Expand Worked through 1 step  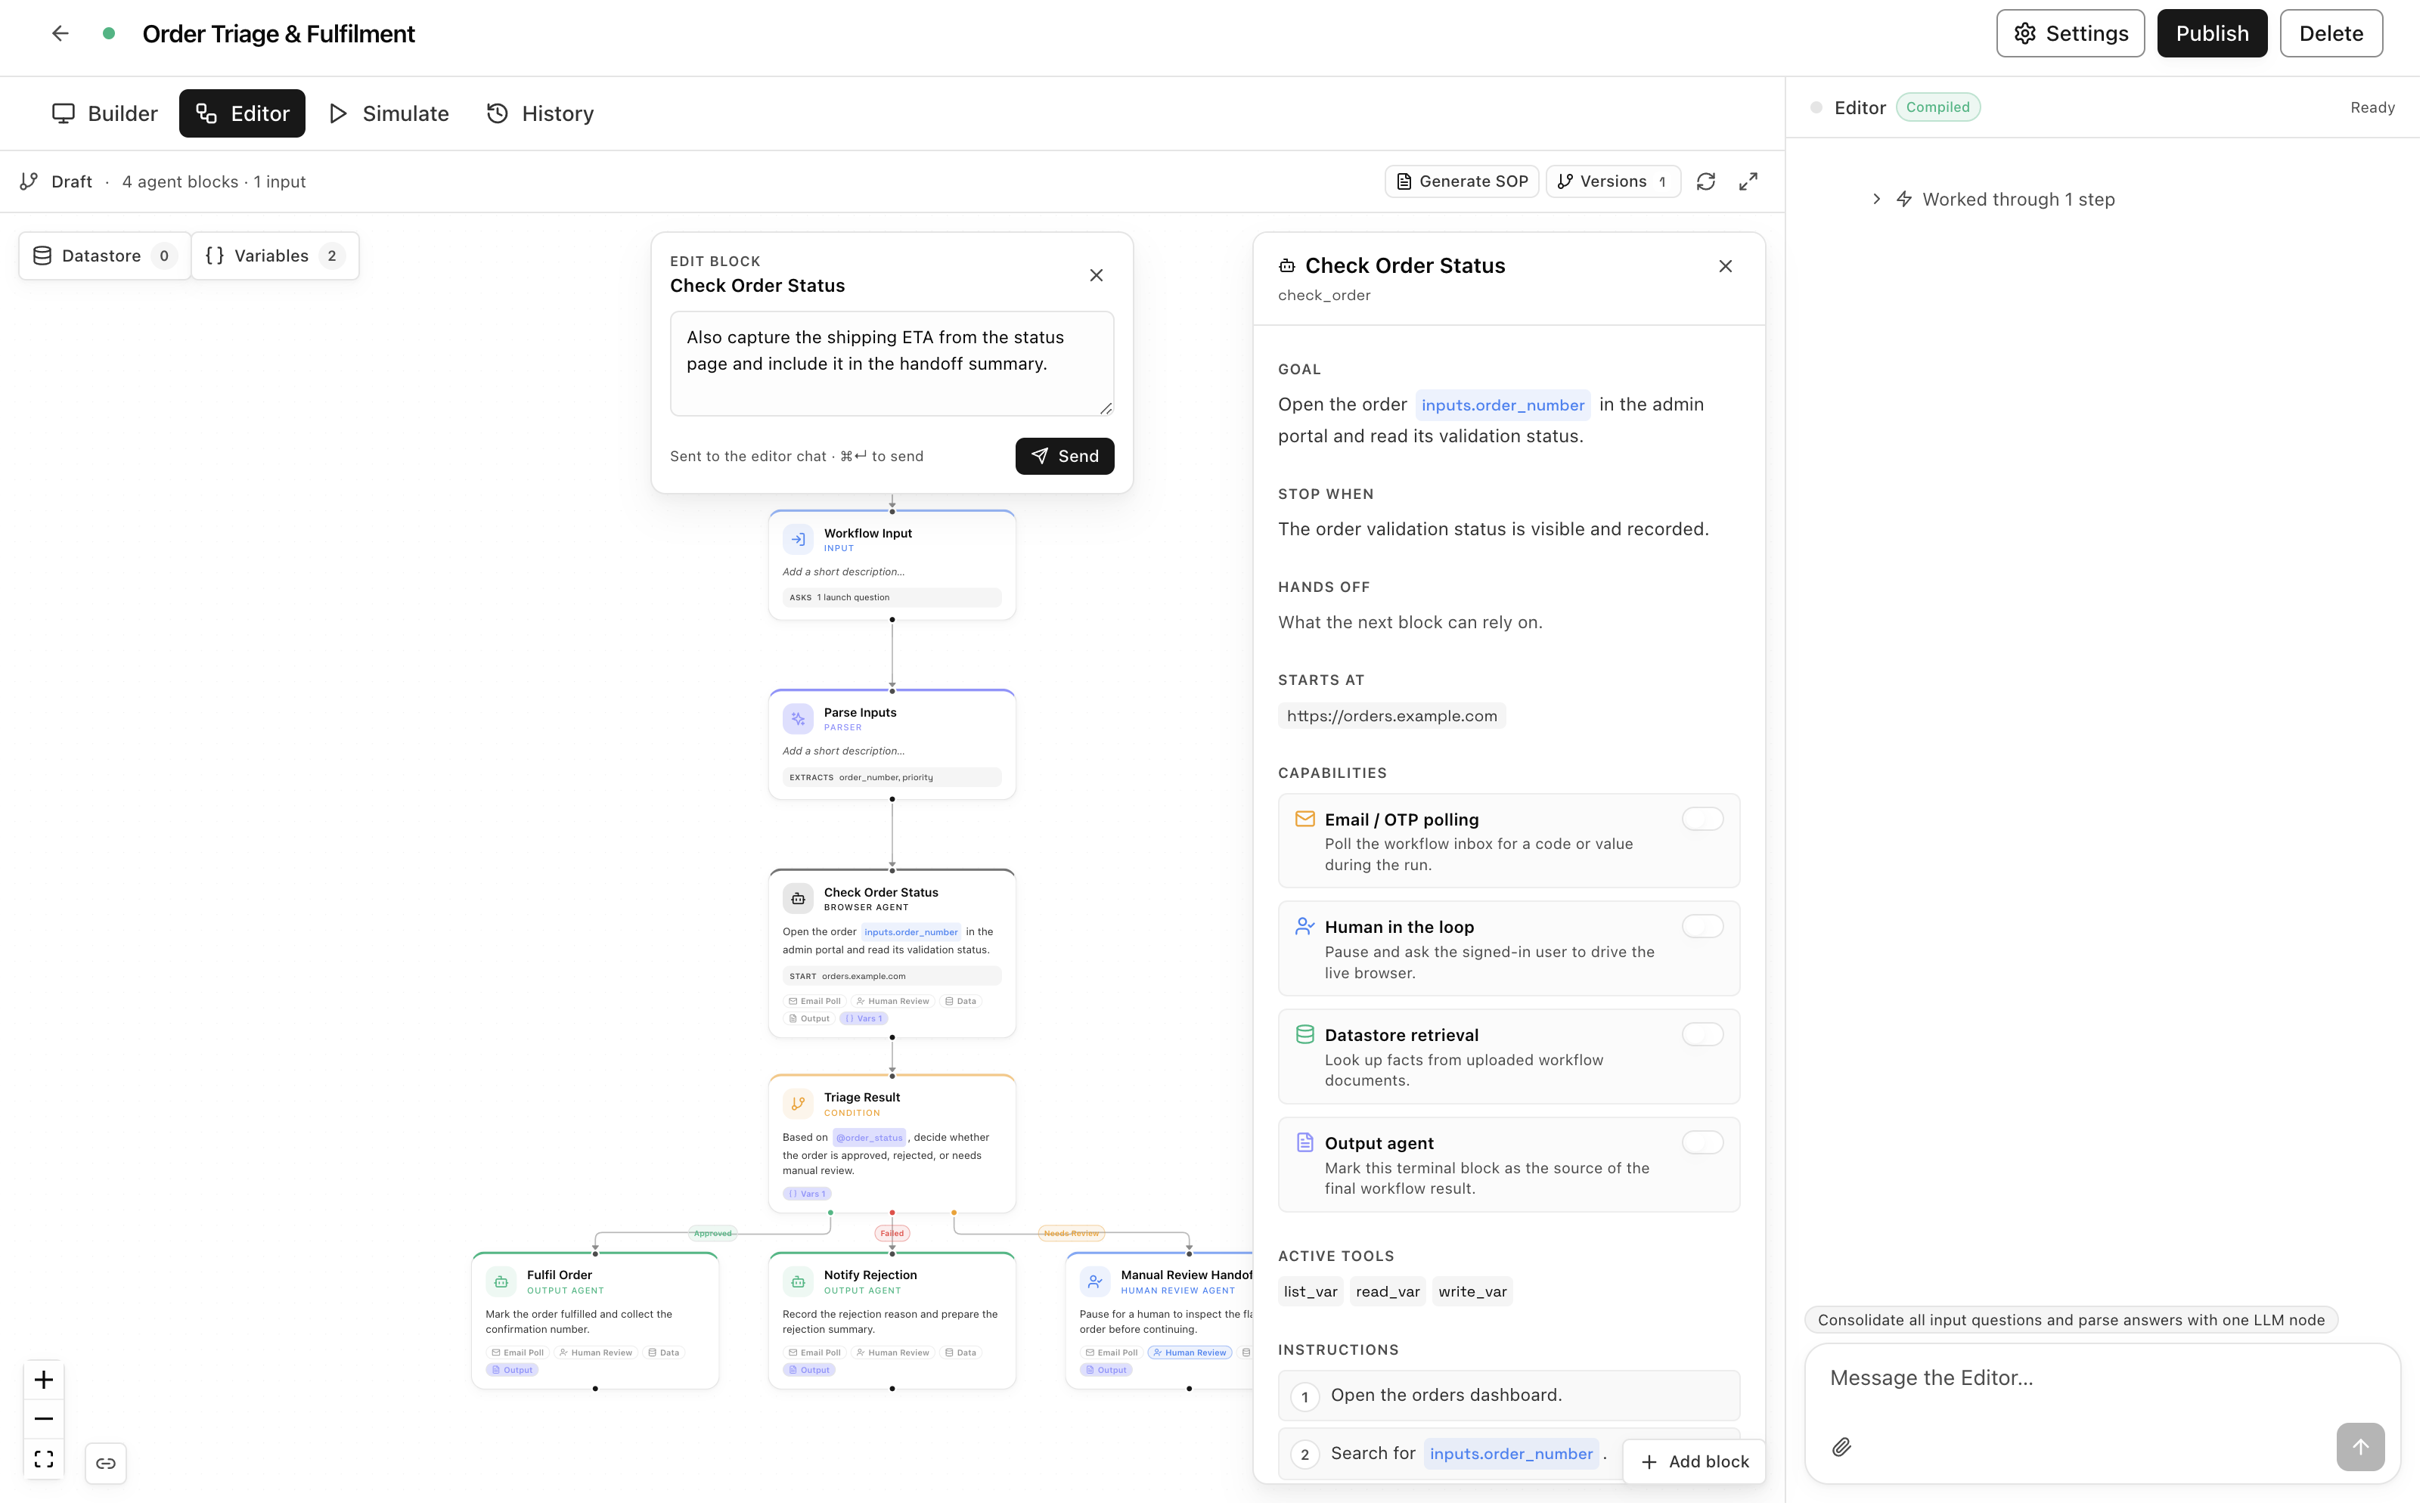[2003, 200]
